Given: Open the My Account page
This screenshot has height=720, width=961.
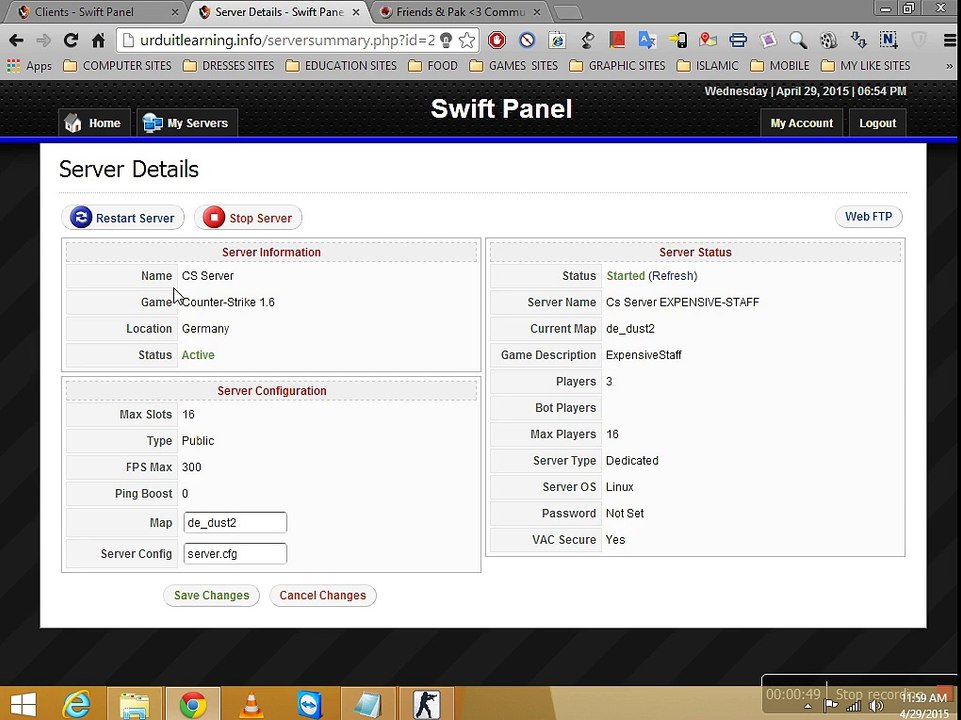Looking at the screenshot, I should click(802, 123).
